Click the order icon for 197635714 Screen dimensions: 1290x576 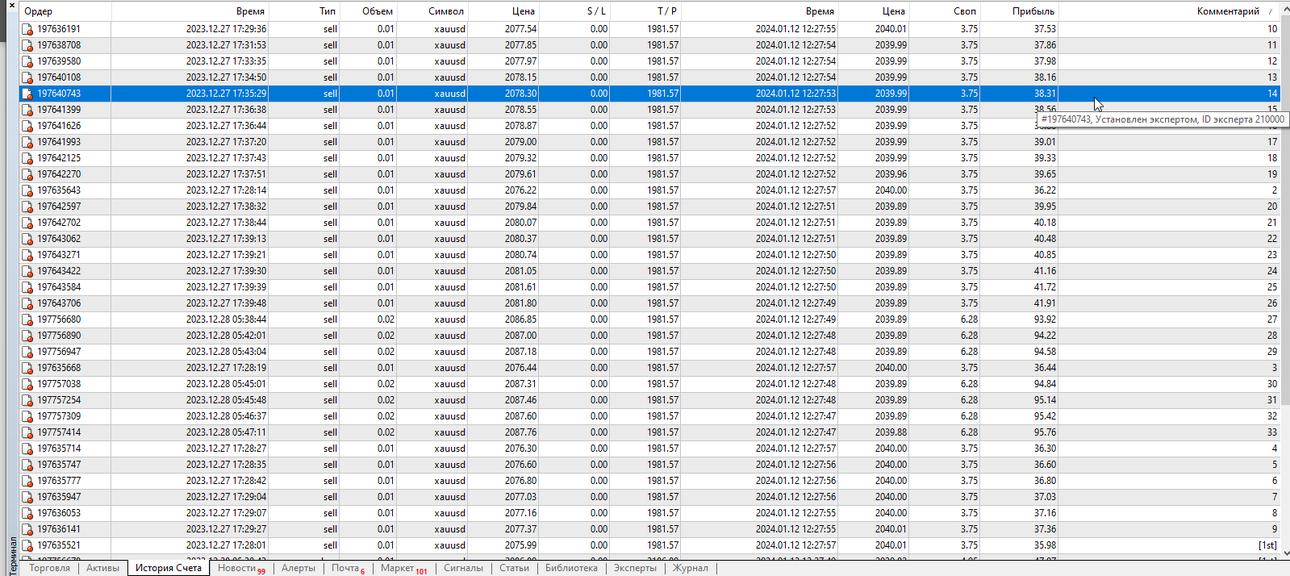[x=28, y=448]
